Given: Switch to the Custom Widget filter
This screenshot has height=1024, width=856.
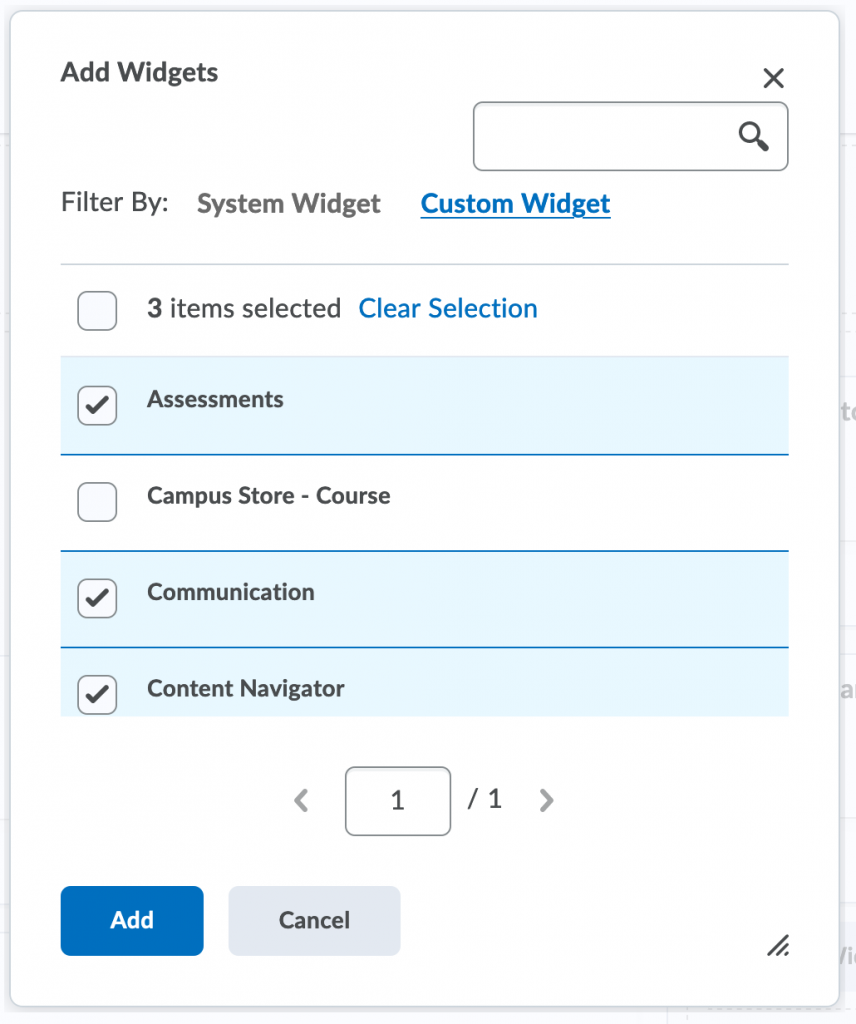Looking at the screenshot, I should coord(515,203).
